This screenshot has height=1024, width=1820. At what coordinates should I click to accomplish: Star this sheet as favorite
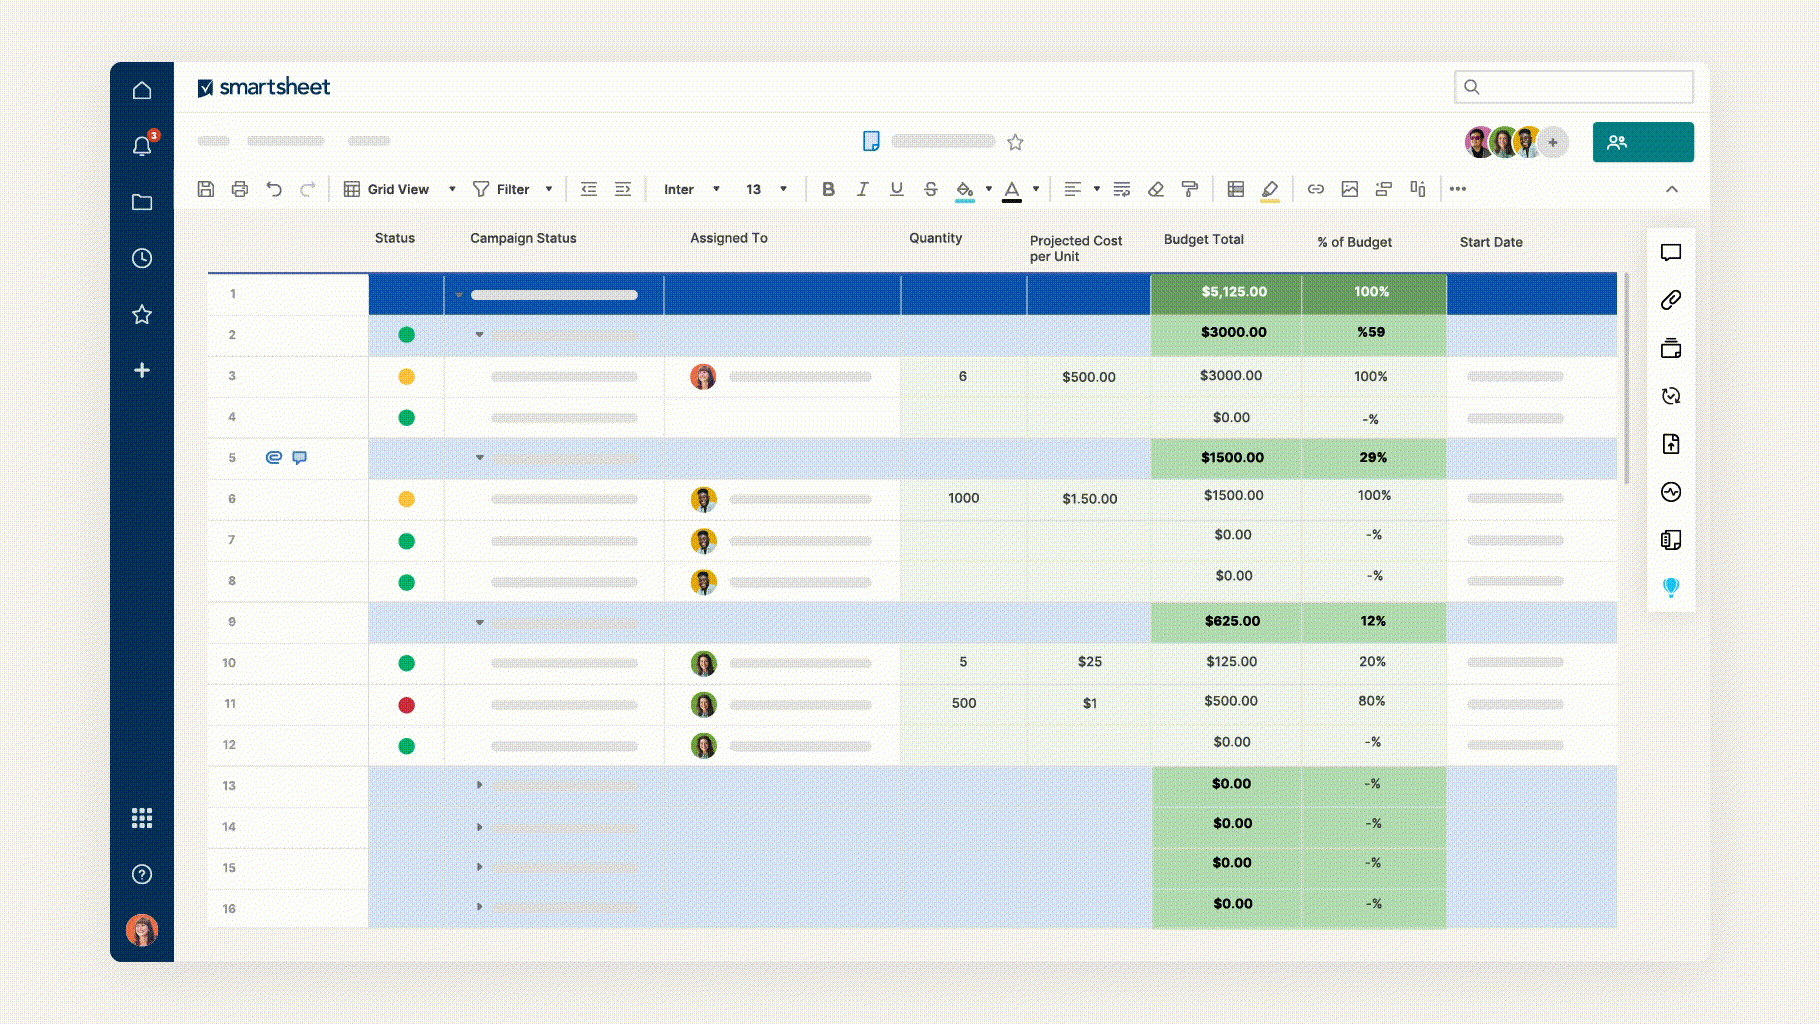pyautogui.click(x=1015, y=142)
